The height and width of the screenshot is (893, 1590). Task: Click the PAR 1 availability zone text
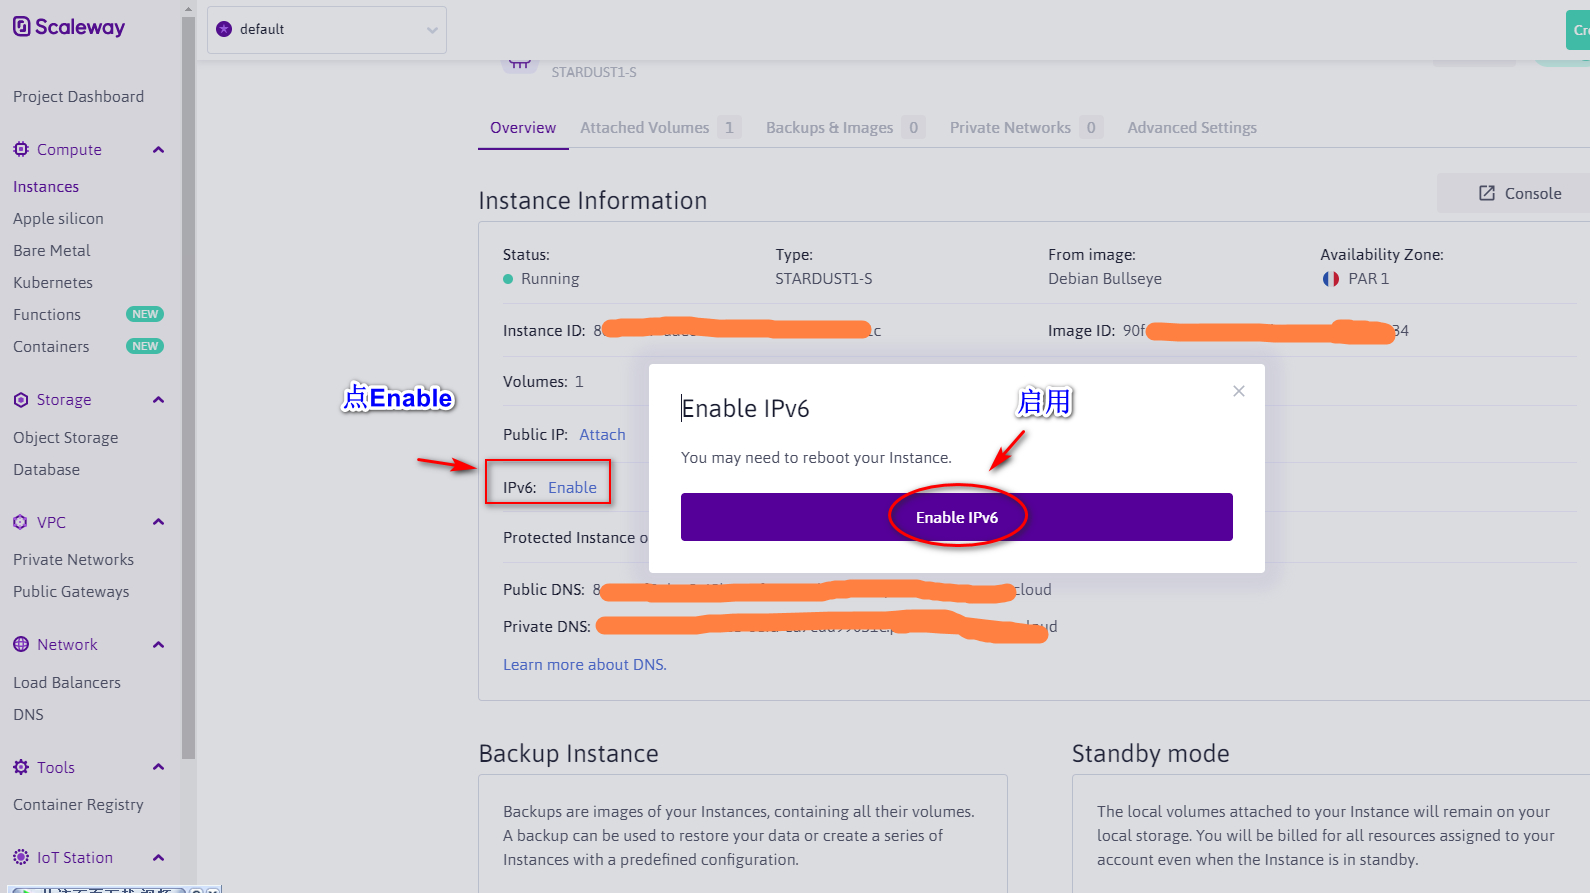1368,279
